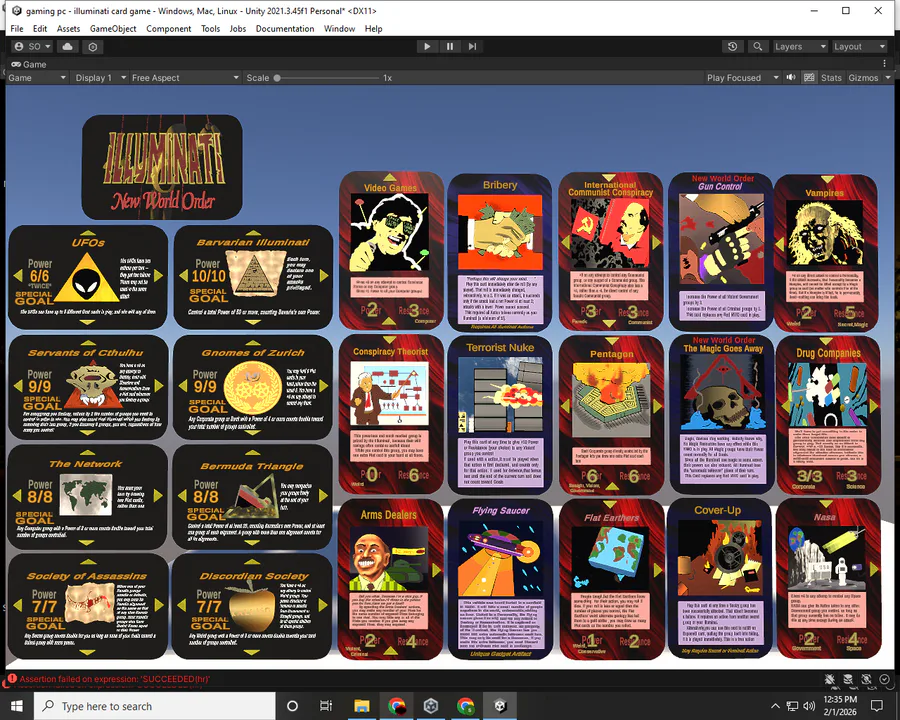Open the Windows Start menu
Screen dimensions: 900x720
pyautogui.click(x=17, y=706)
